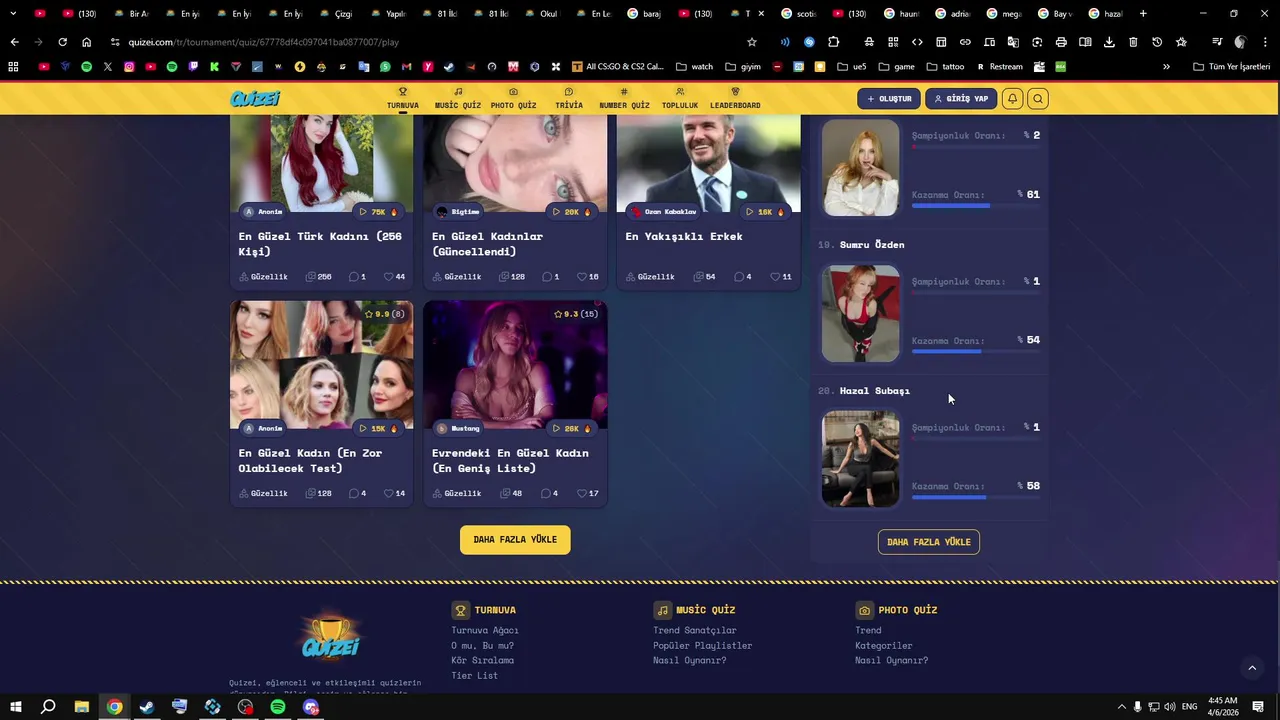Open the Turnuva tab
This screenshot has height=720, width=1280.
403,98
